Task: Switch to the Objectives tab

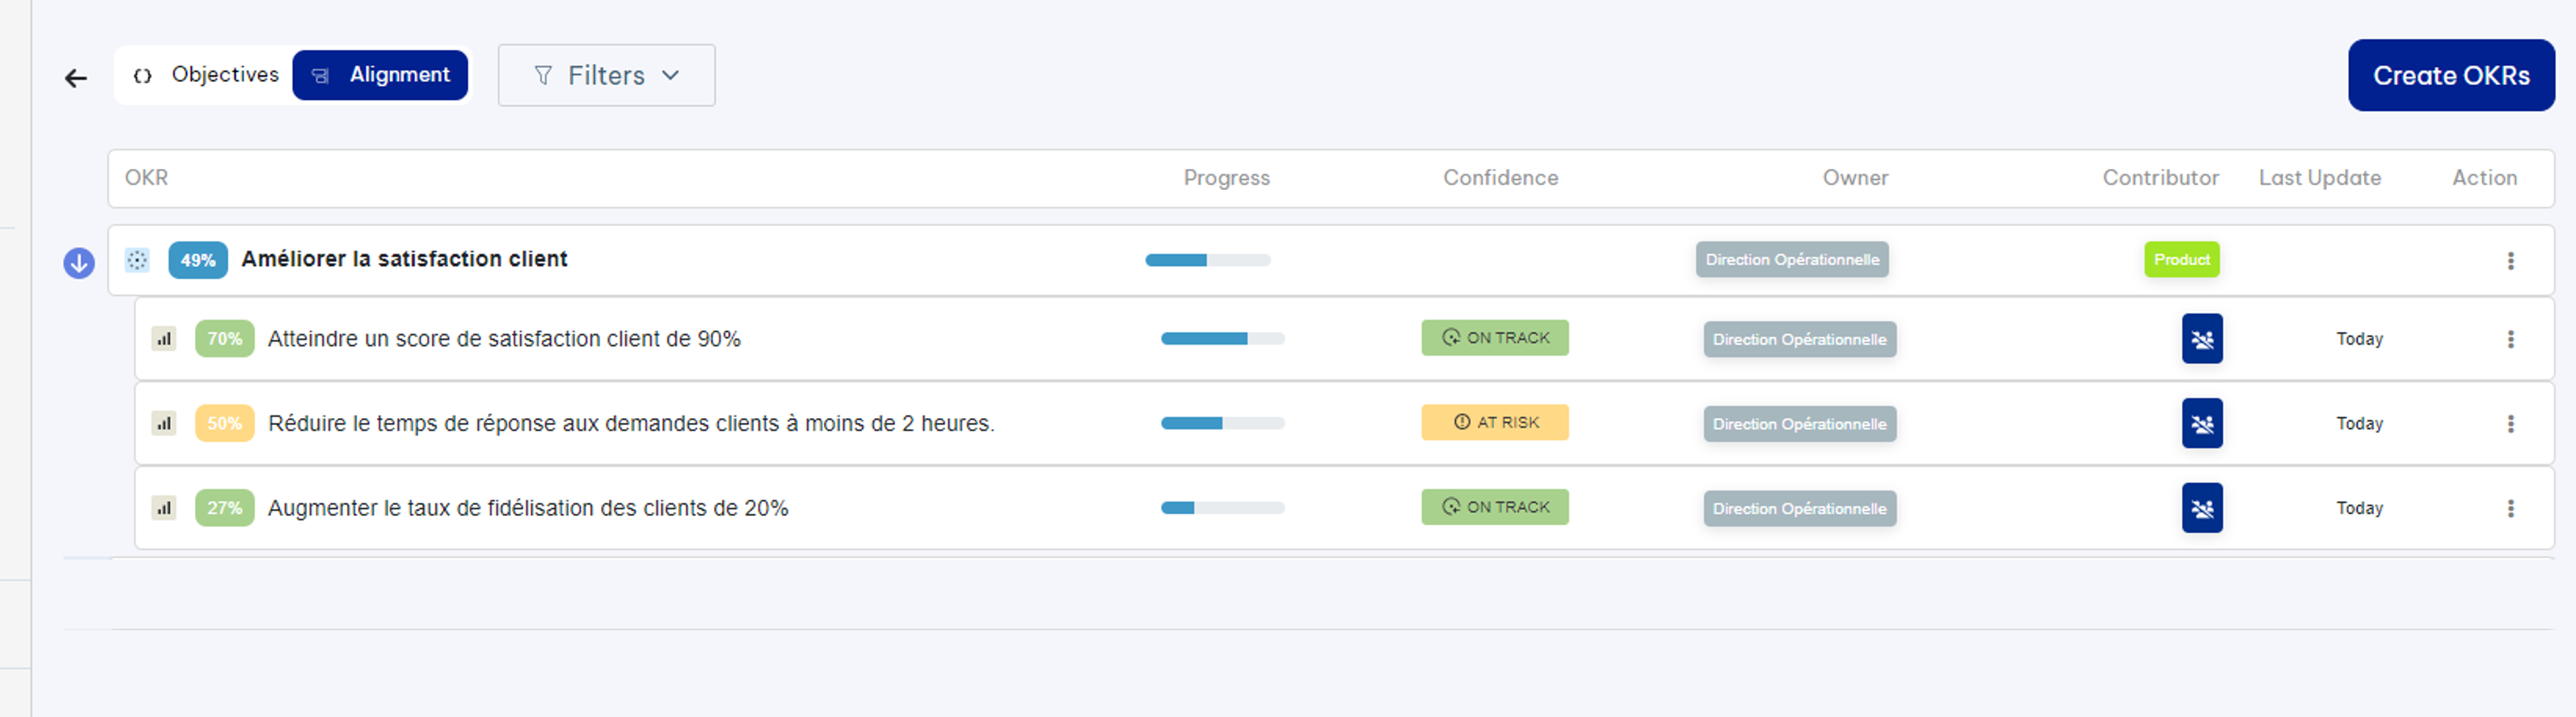Action: tap(207, 75)
